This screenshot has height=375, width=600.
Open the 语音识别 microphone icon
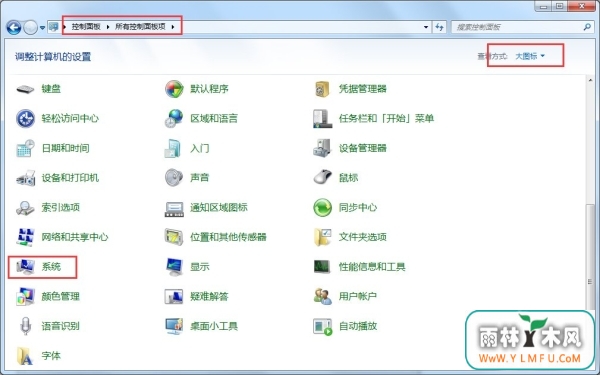(x=25, y=326)
